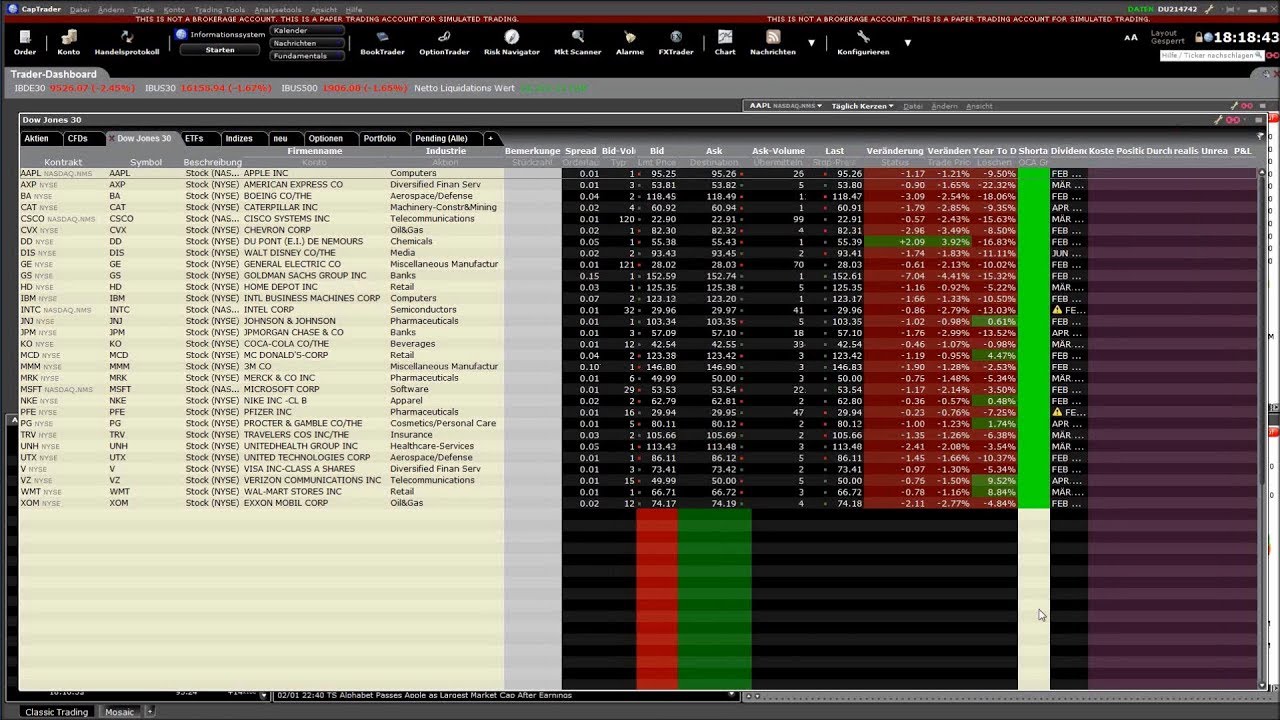Click the Layout Gesperrt lock icon
The width and height of the screenshot is (1280, 720).
pyautogui.click(x=1198, y=37)
